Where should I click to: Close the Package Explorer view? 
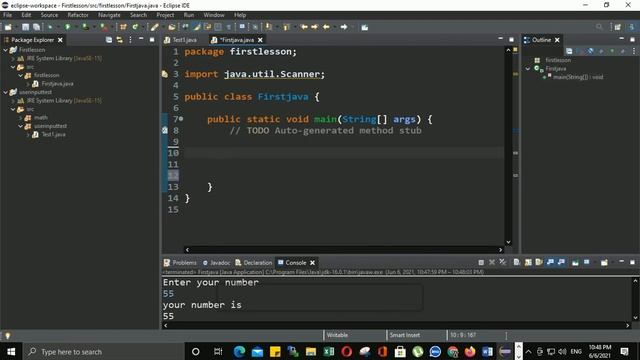60,40
